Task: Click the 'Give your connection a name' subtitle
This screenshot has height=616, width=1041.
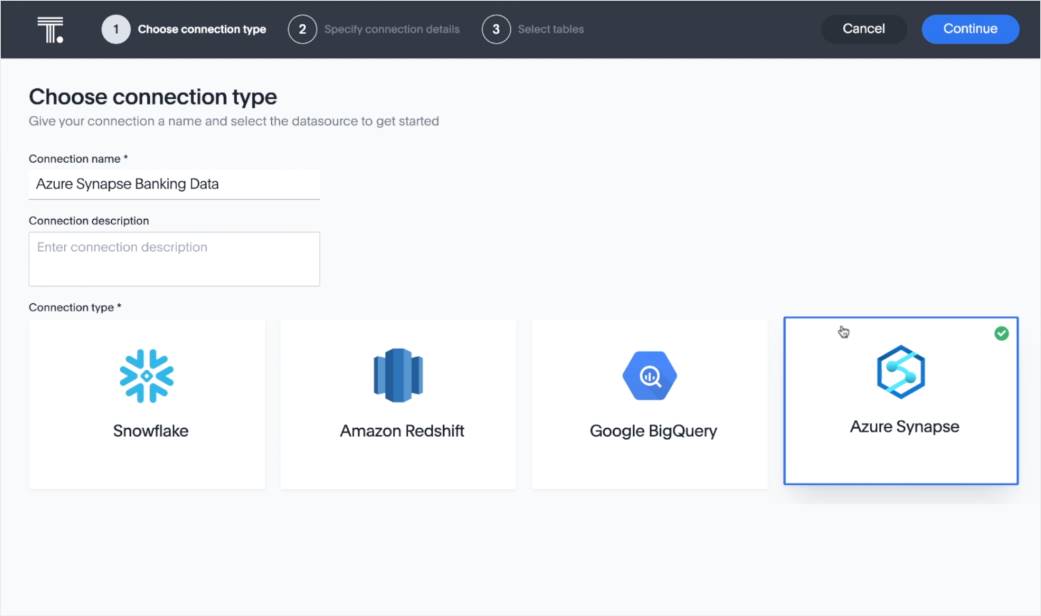Action: 234,121
